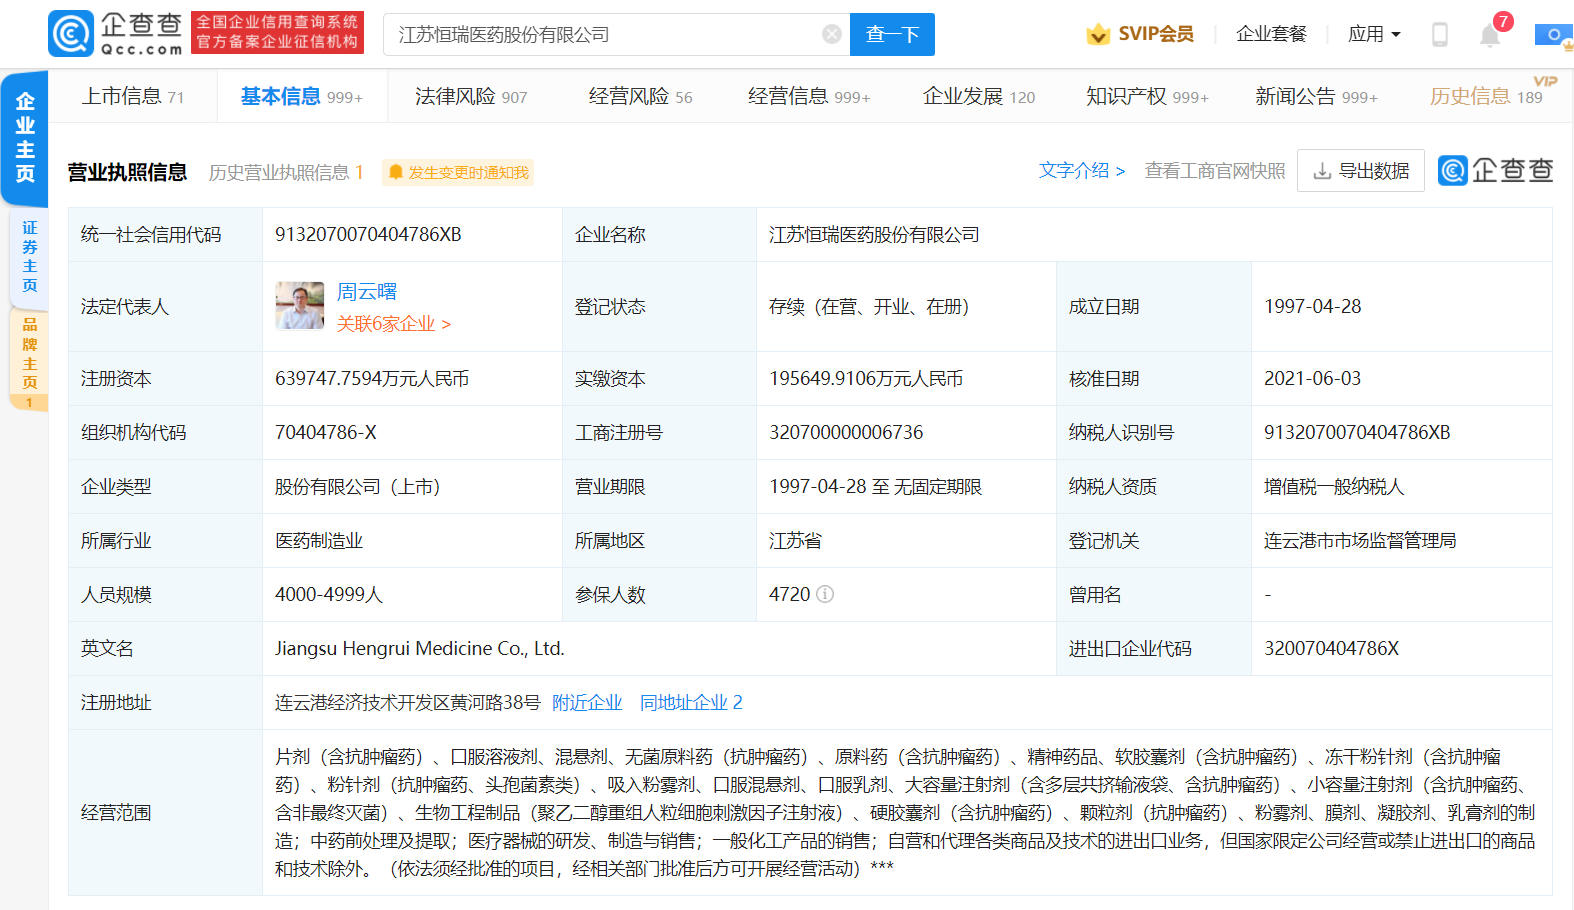Click legal representative's photo thumbnail
The height and width of the screenshot is (910, 1574).
coord(300,306)
